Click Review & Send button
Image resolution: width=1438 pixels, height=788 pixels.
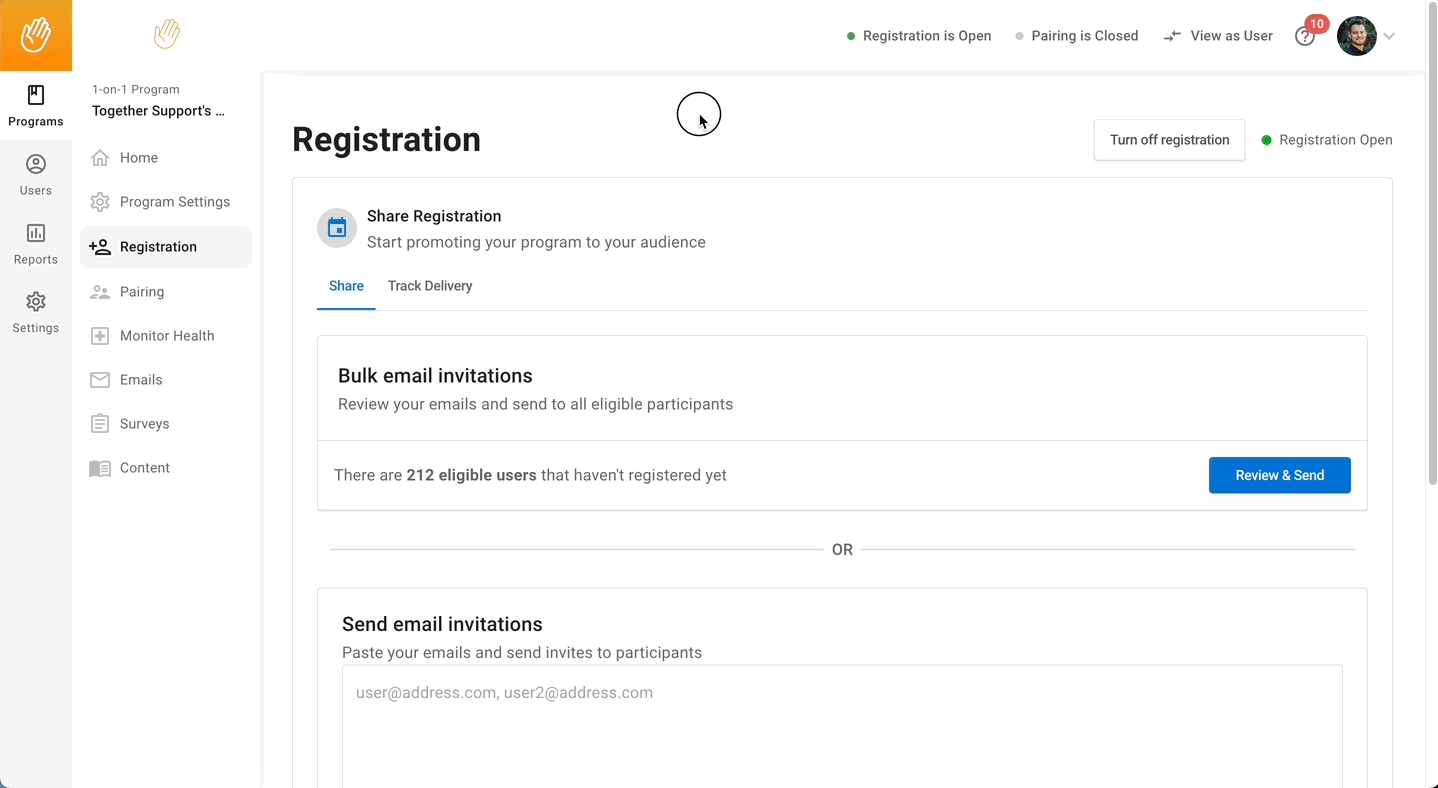[1280, 475]
